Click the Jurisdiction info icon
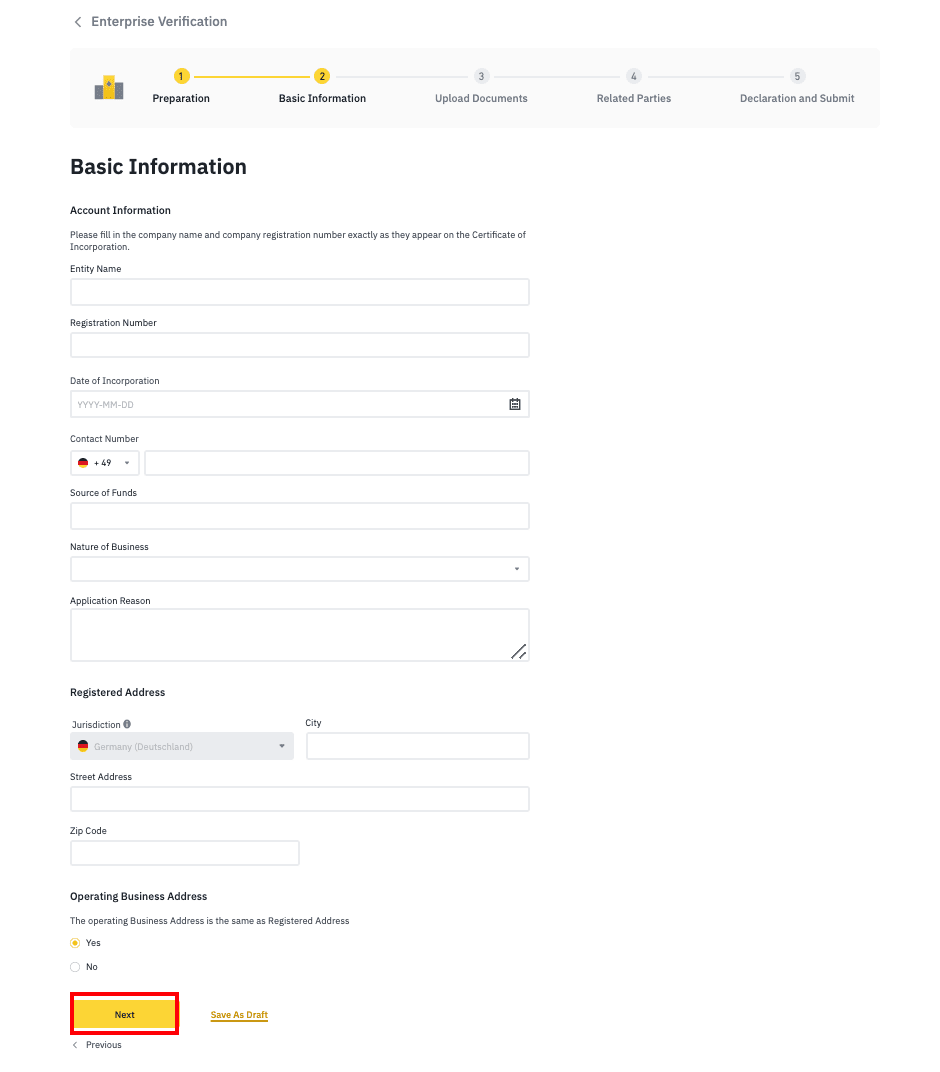This screenshot has width=940, height=1072. pos(127,724)
